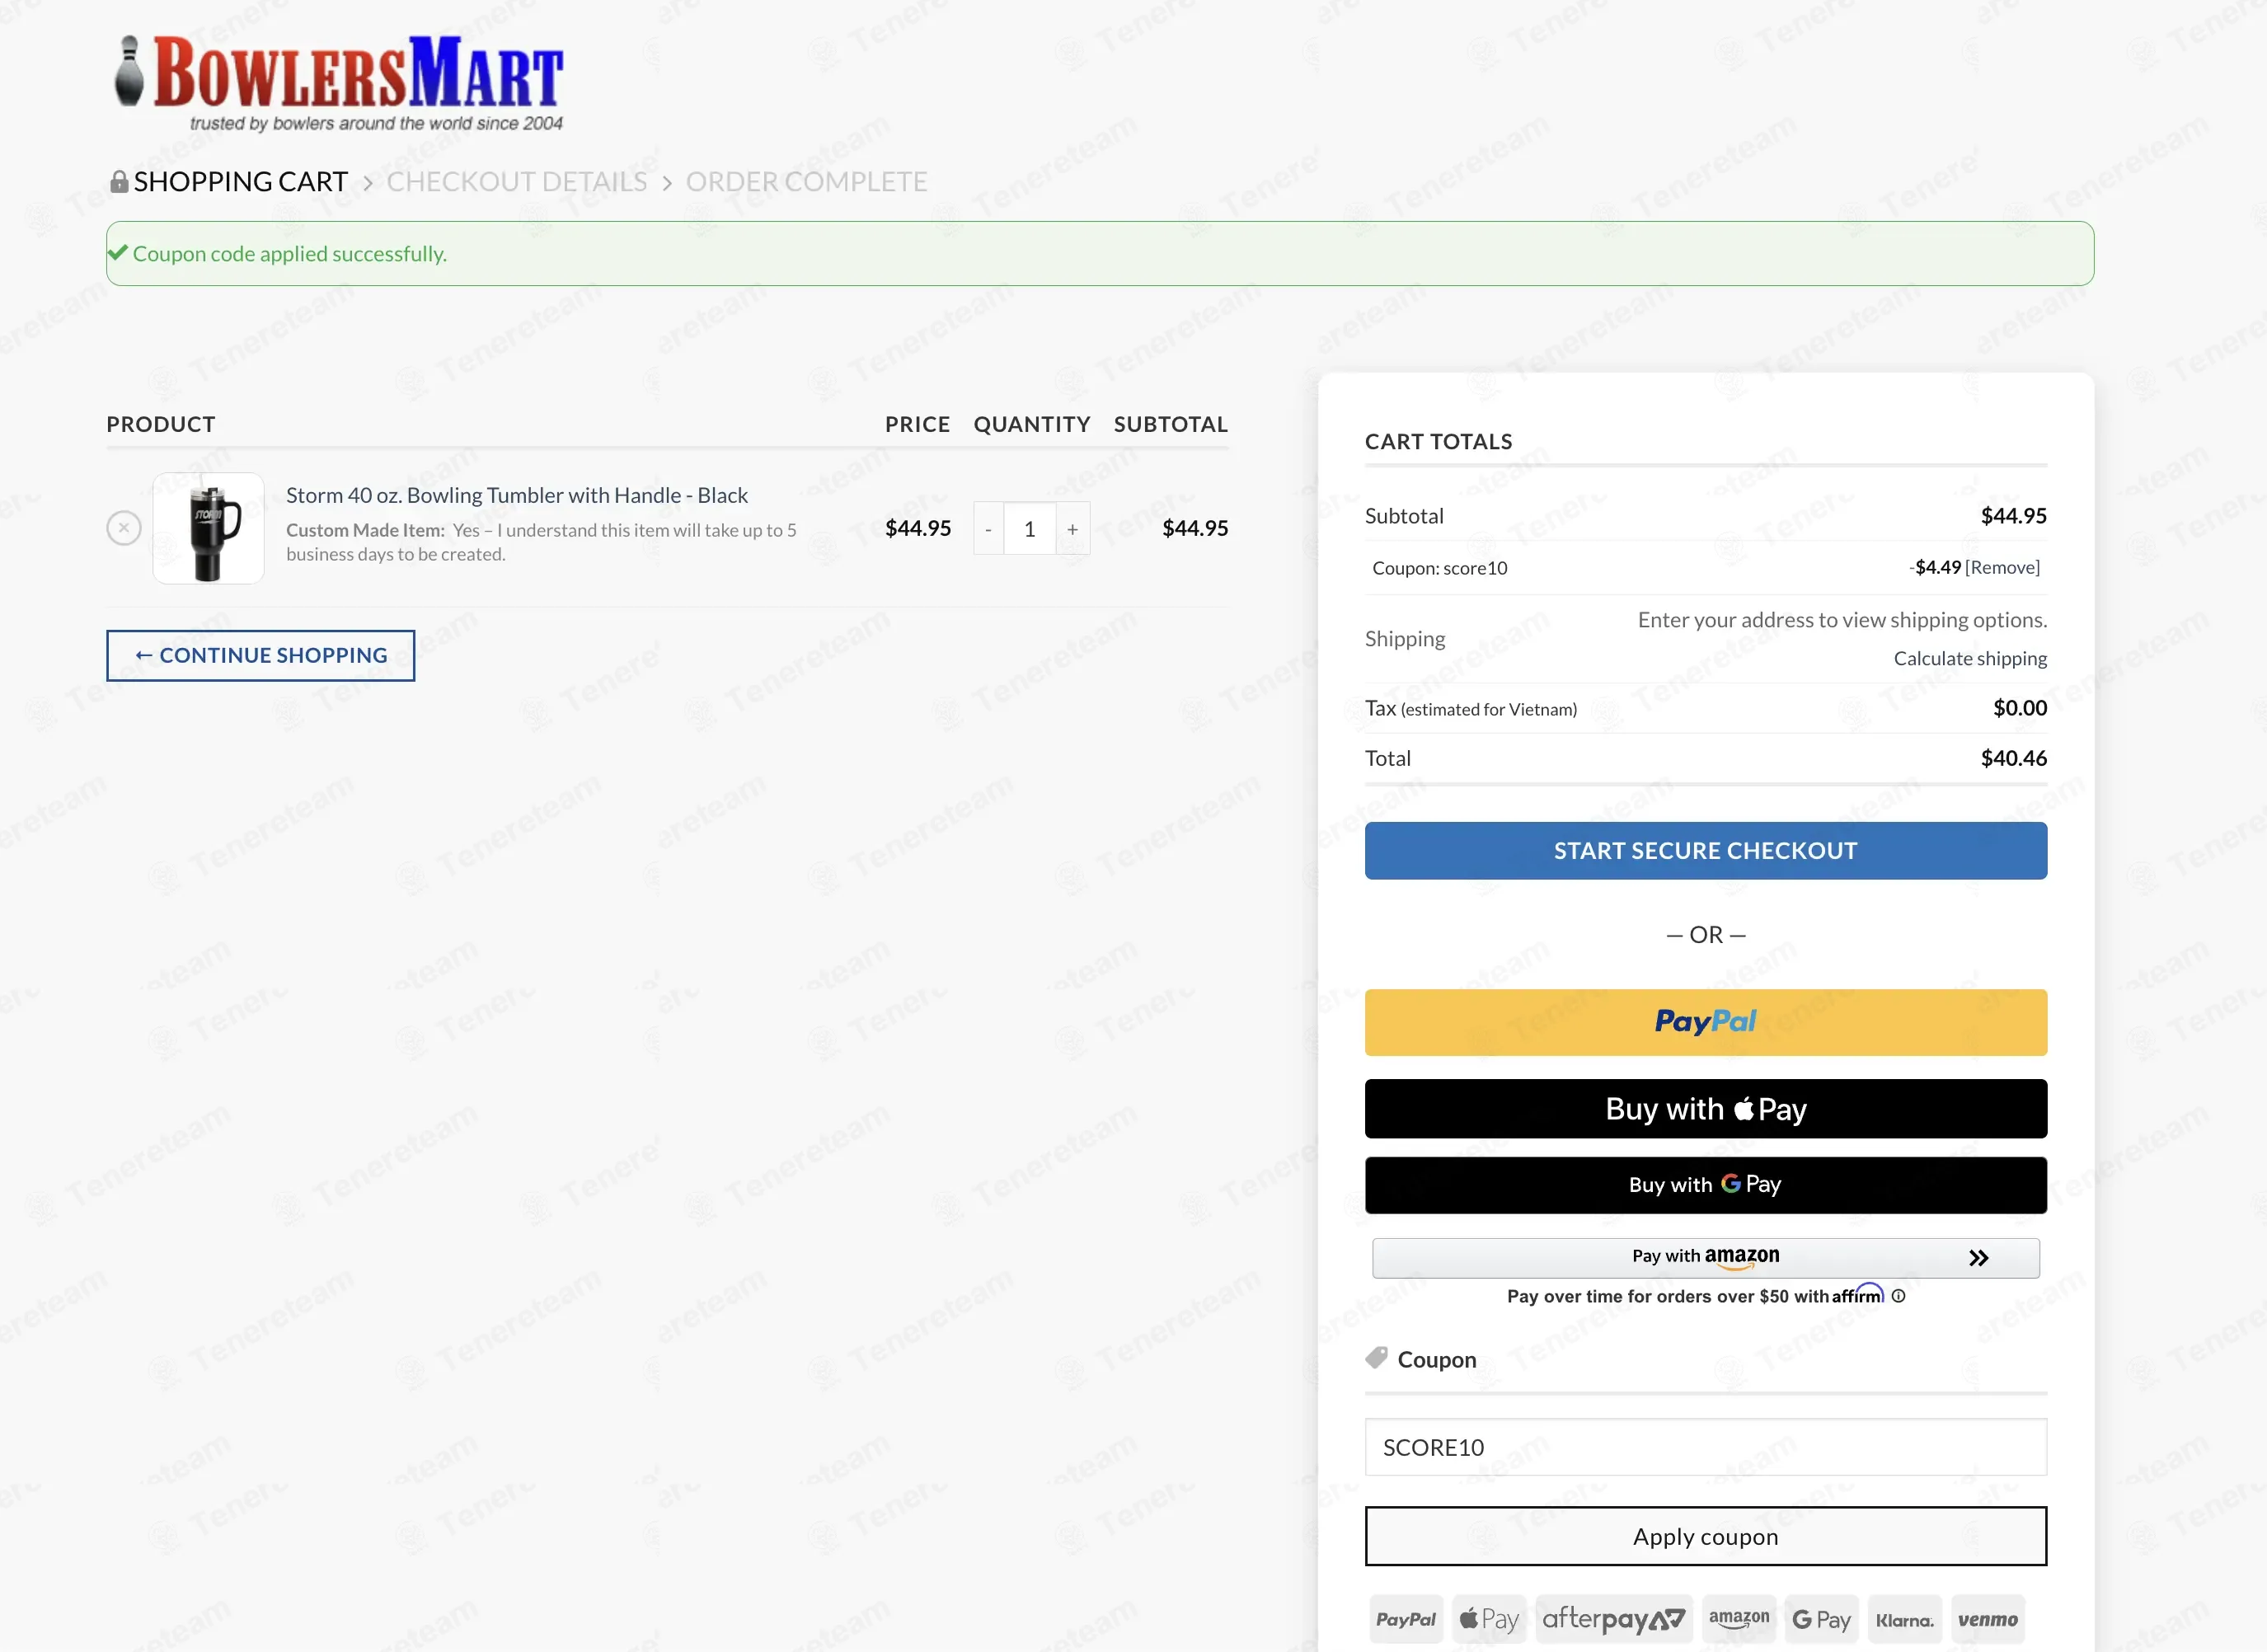Click the lock icon beside Shopping Cart
The image size is (2267, 1652).
click(x=119, y=181)
